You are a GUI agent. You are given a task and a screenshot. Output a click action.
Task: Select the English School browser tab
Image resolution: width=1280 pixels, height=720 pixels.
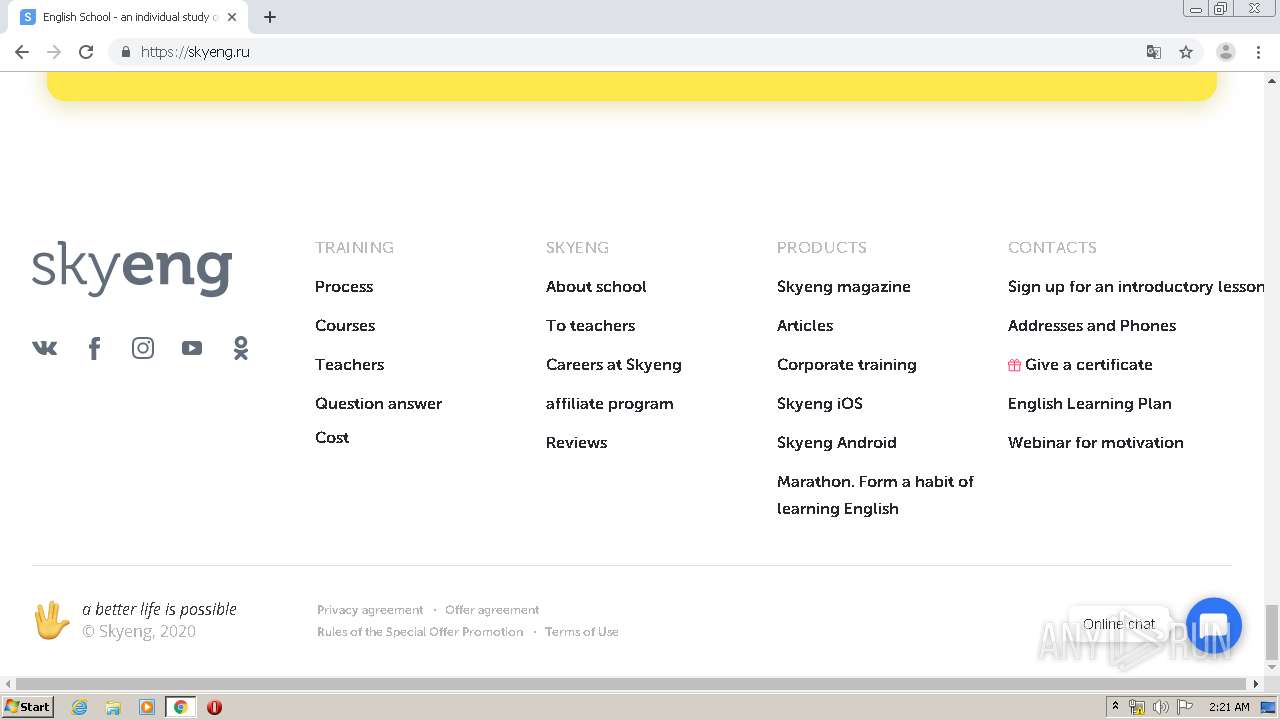129,17
